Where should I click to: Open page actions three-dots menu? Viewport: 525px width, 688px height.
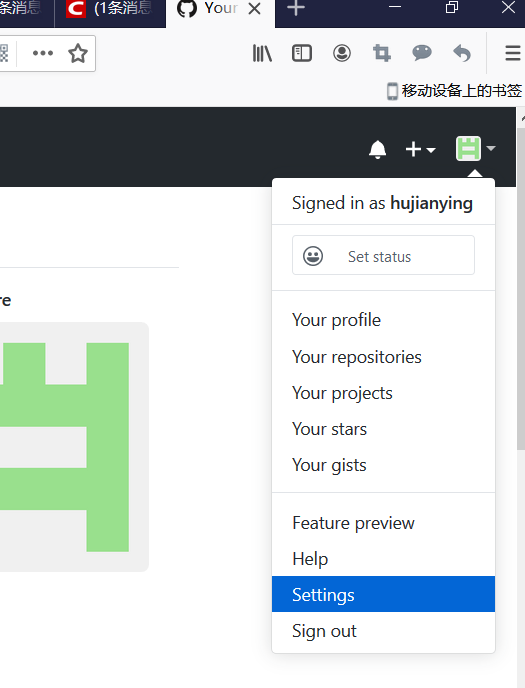pyautogui.click(x=43, y=54)
